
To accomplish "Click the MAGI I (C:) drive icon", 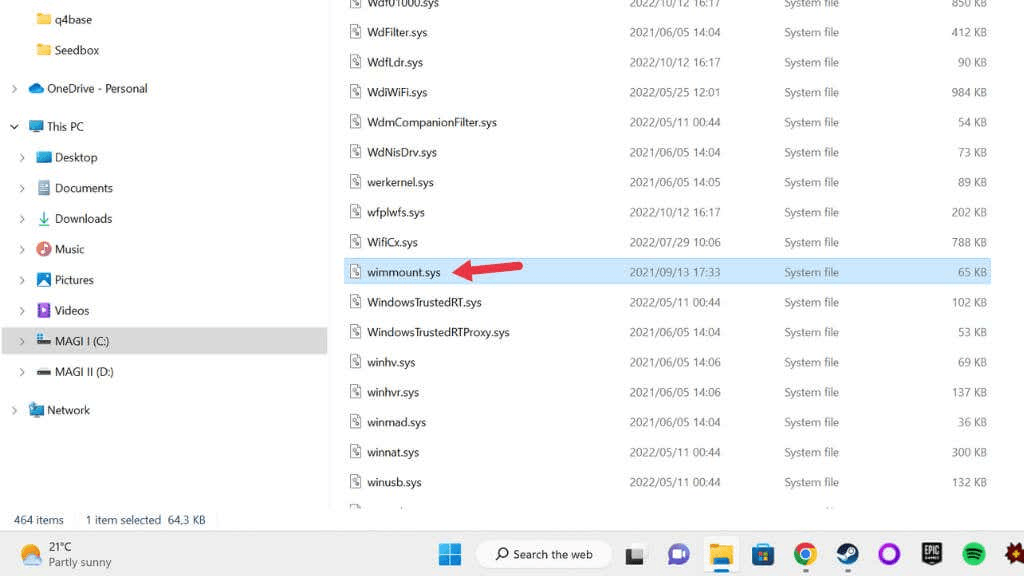I will (x=44, y=340).
